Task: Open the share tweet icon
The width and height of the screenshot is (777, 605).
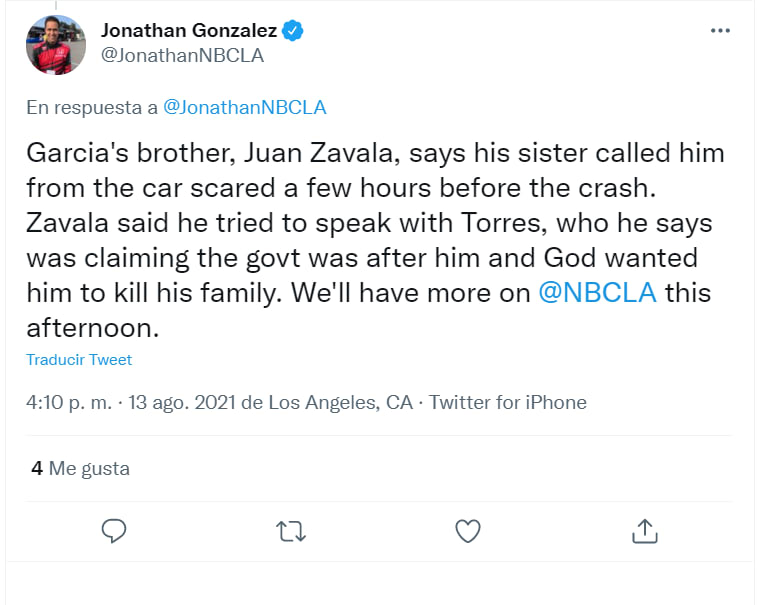Action: tap(645, 530)
